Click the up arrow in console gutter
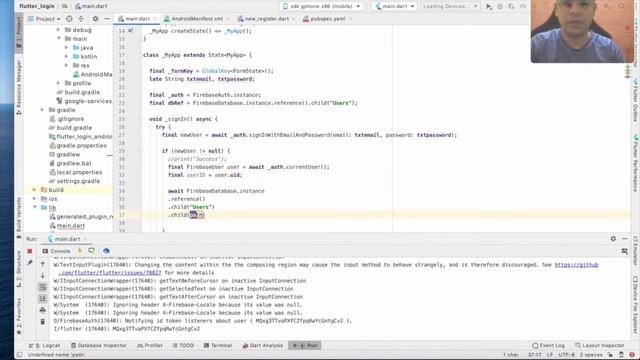This screenshot has width=640, height=360. click(x=42, y=264)
